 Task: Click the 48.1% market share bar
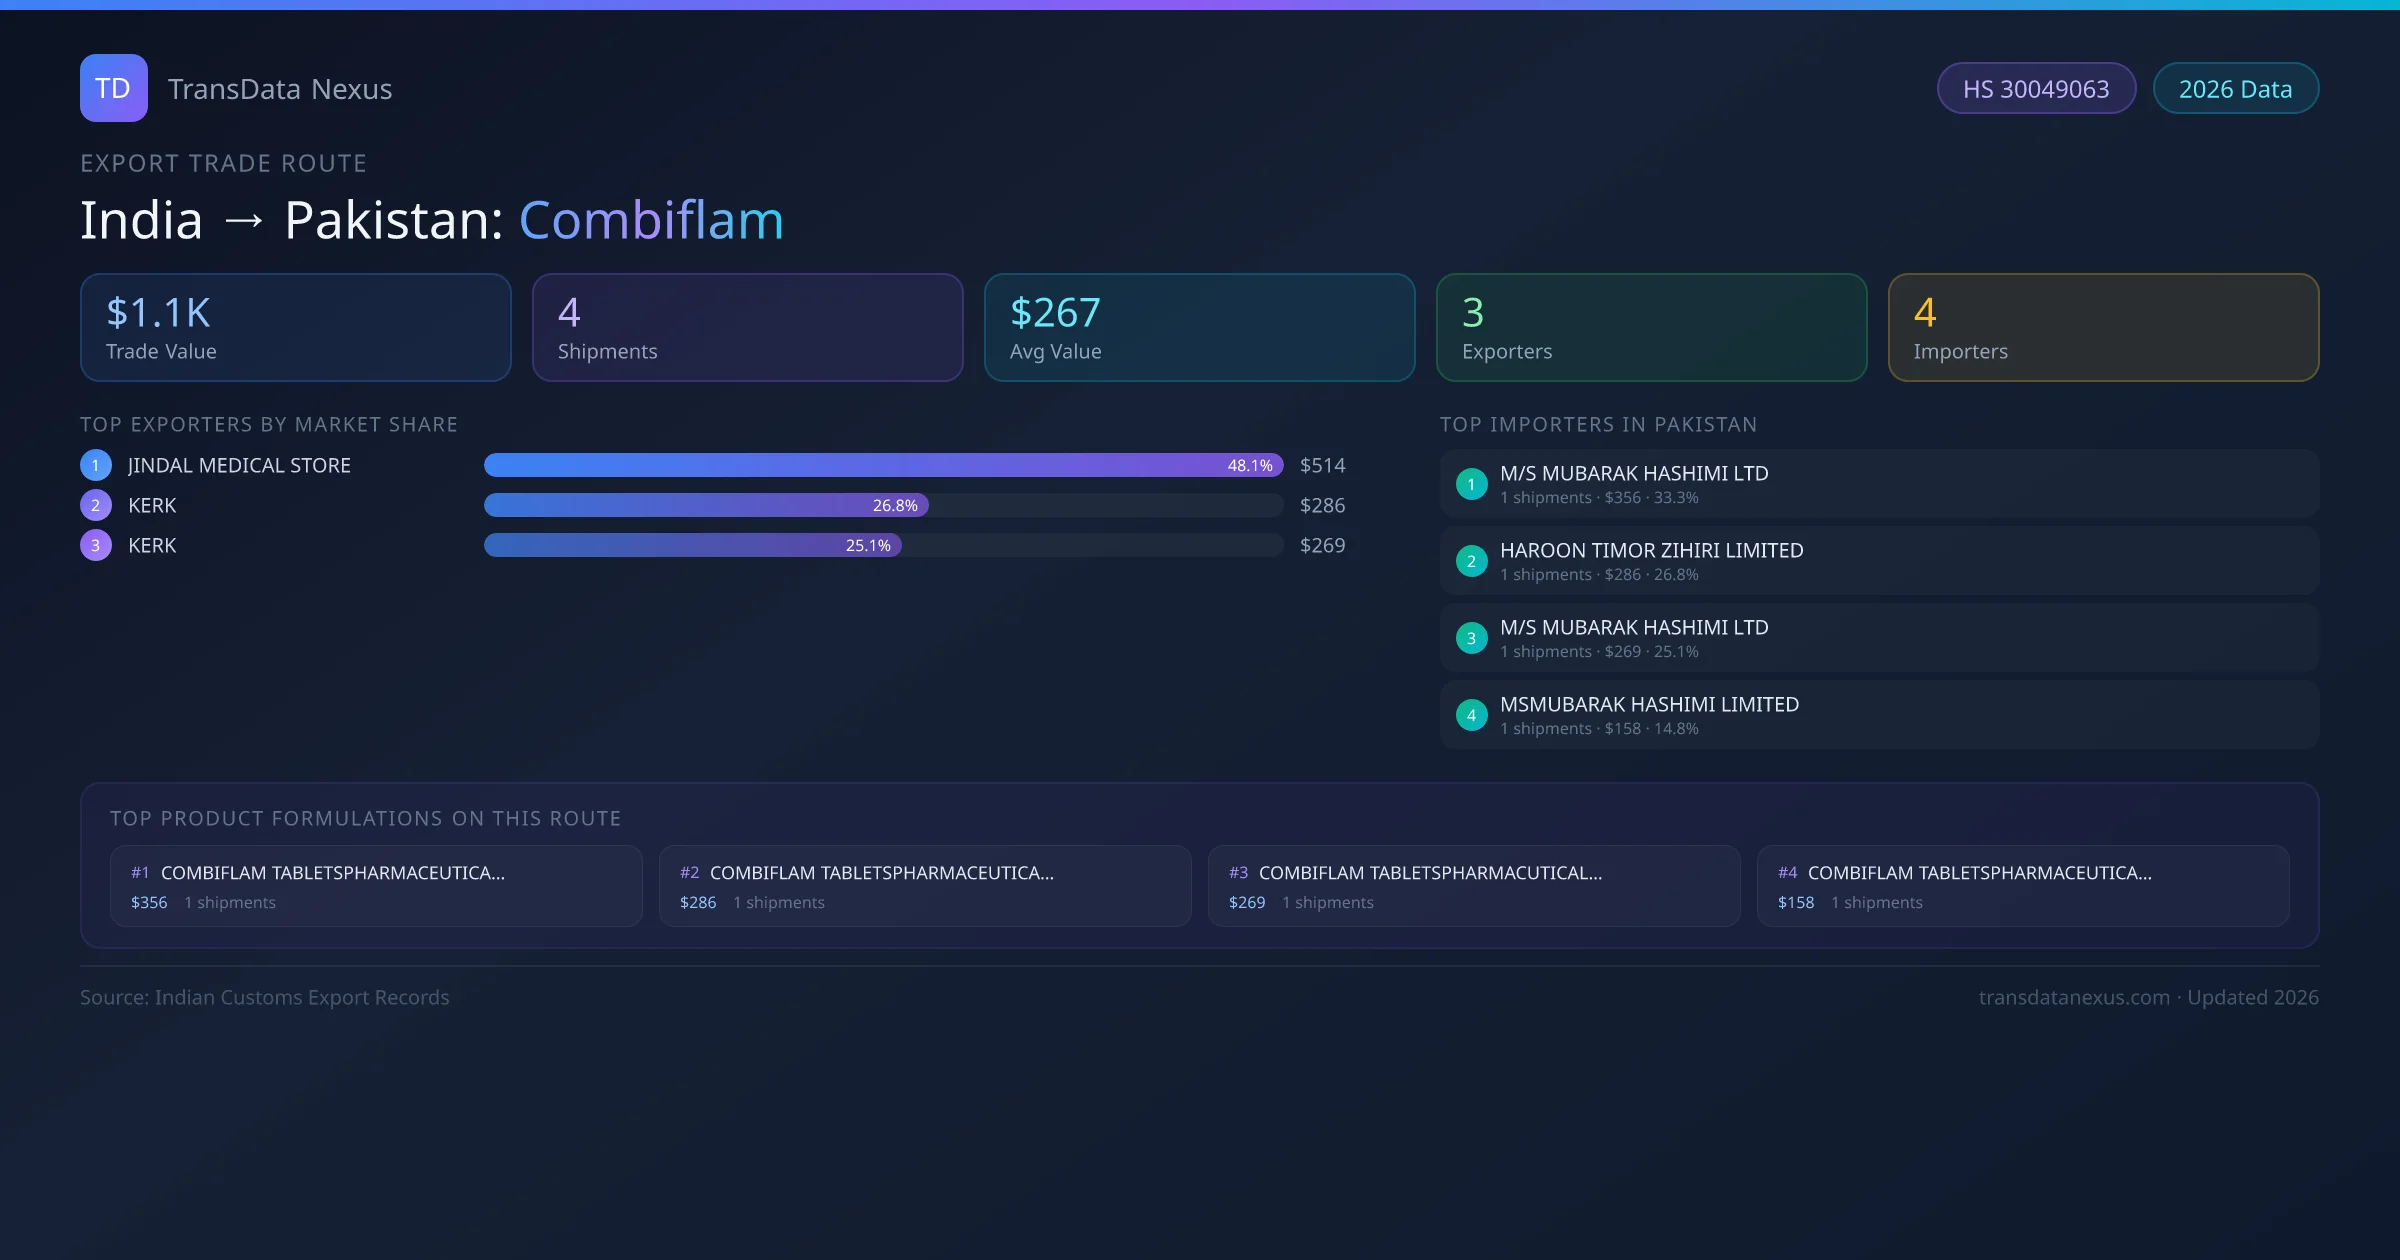882,465
